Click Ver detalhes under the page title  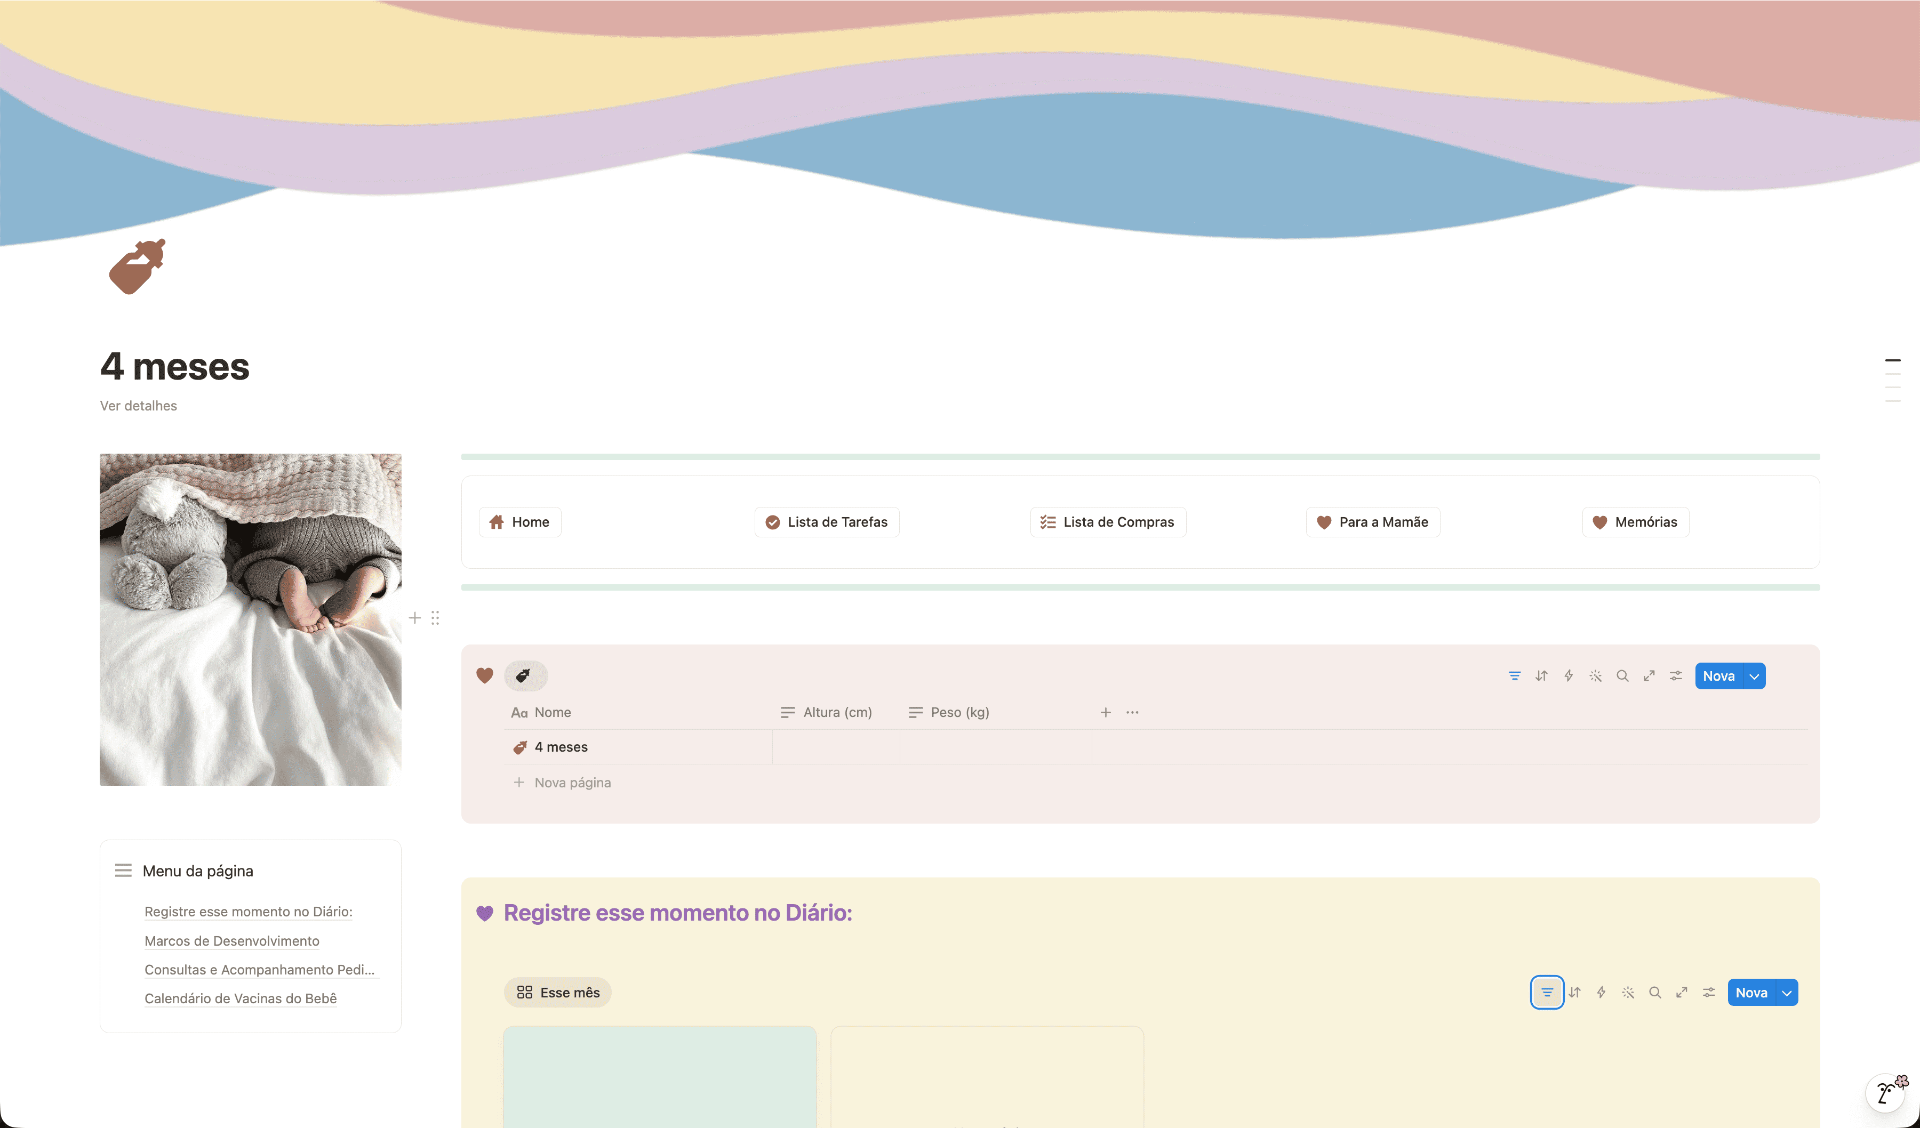point(138,406)
